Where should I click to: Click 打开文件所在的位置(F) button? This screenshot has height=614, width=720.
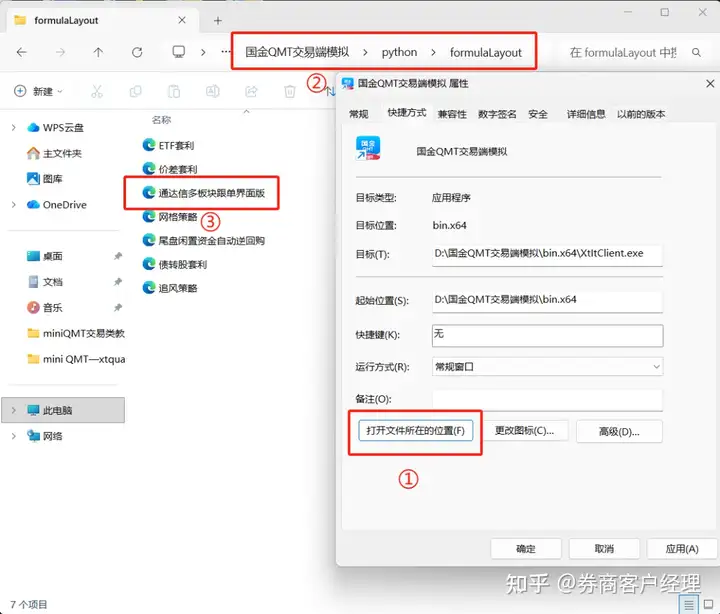coord(416,431)
